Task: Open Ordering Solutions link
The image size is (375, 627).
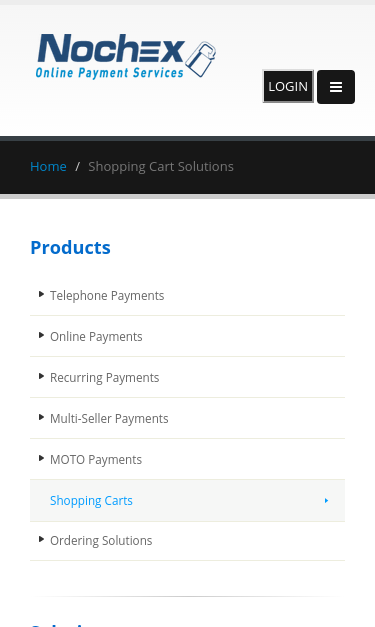Action: [x=101, y=541]
